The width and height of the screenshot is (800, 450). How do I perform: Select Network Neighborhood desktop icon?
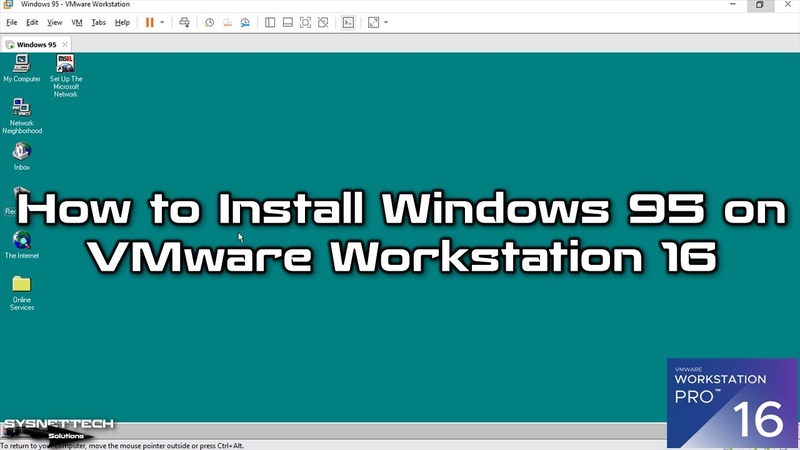pyautogui.click(x=22, y=116)
